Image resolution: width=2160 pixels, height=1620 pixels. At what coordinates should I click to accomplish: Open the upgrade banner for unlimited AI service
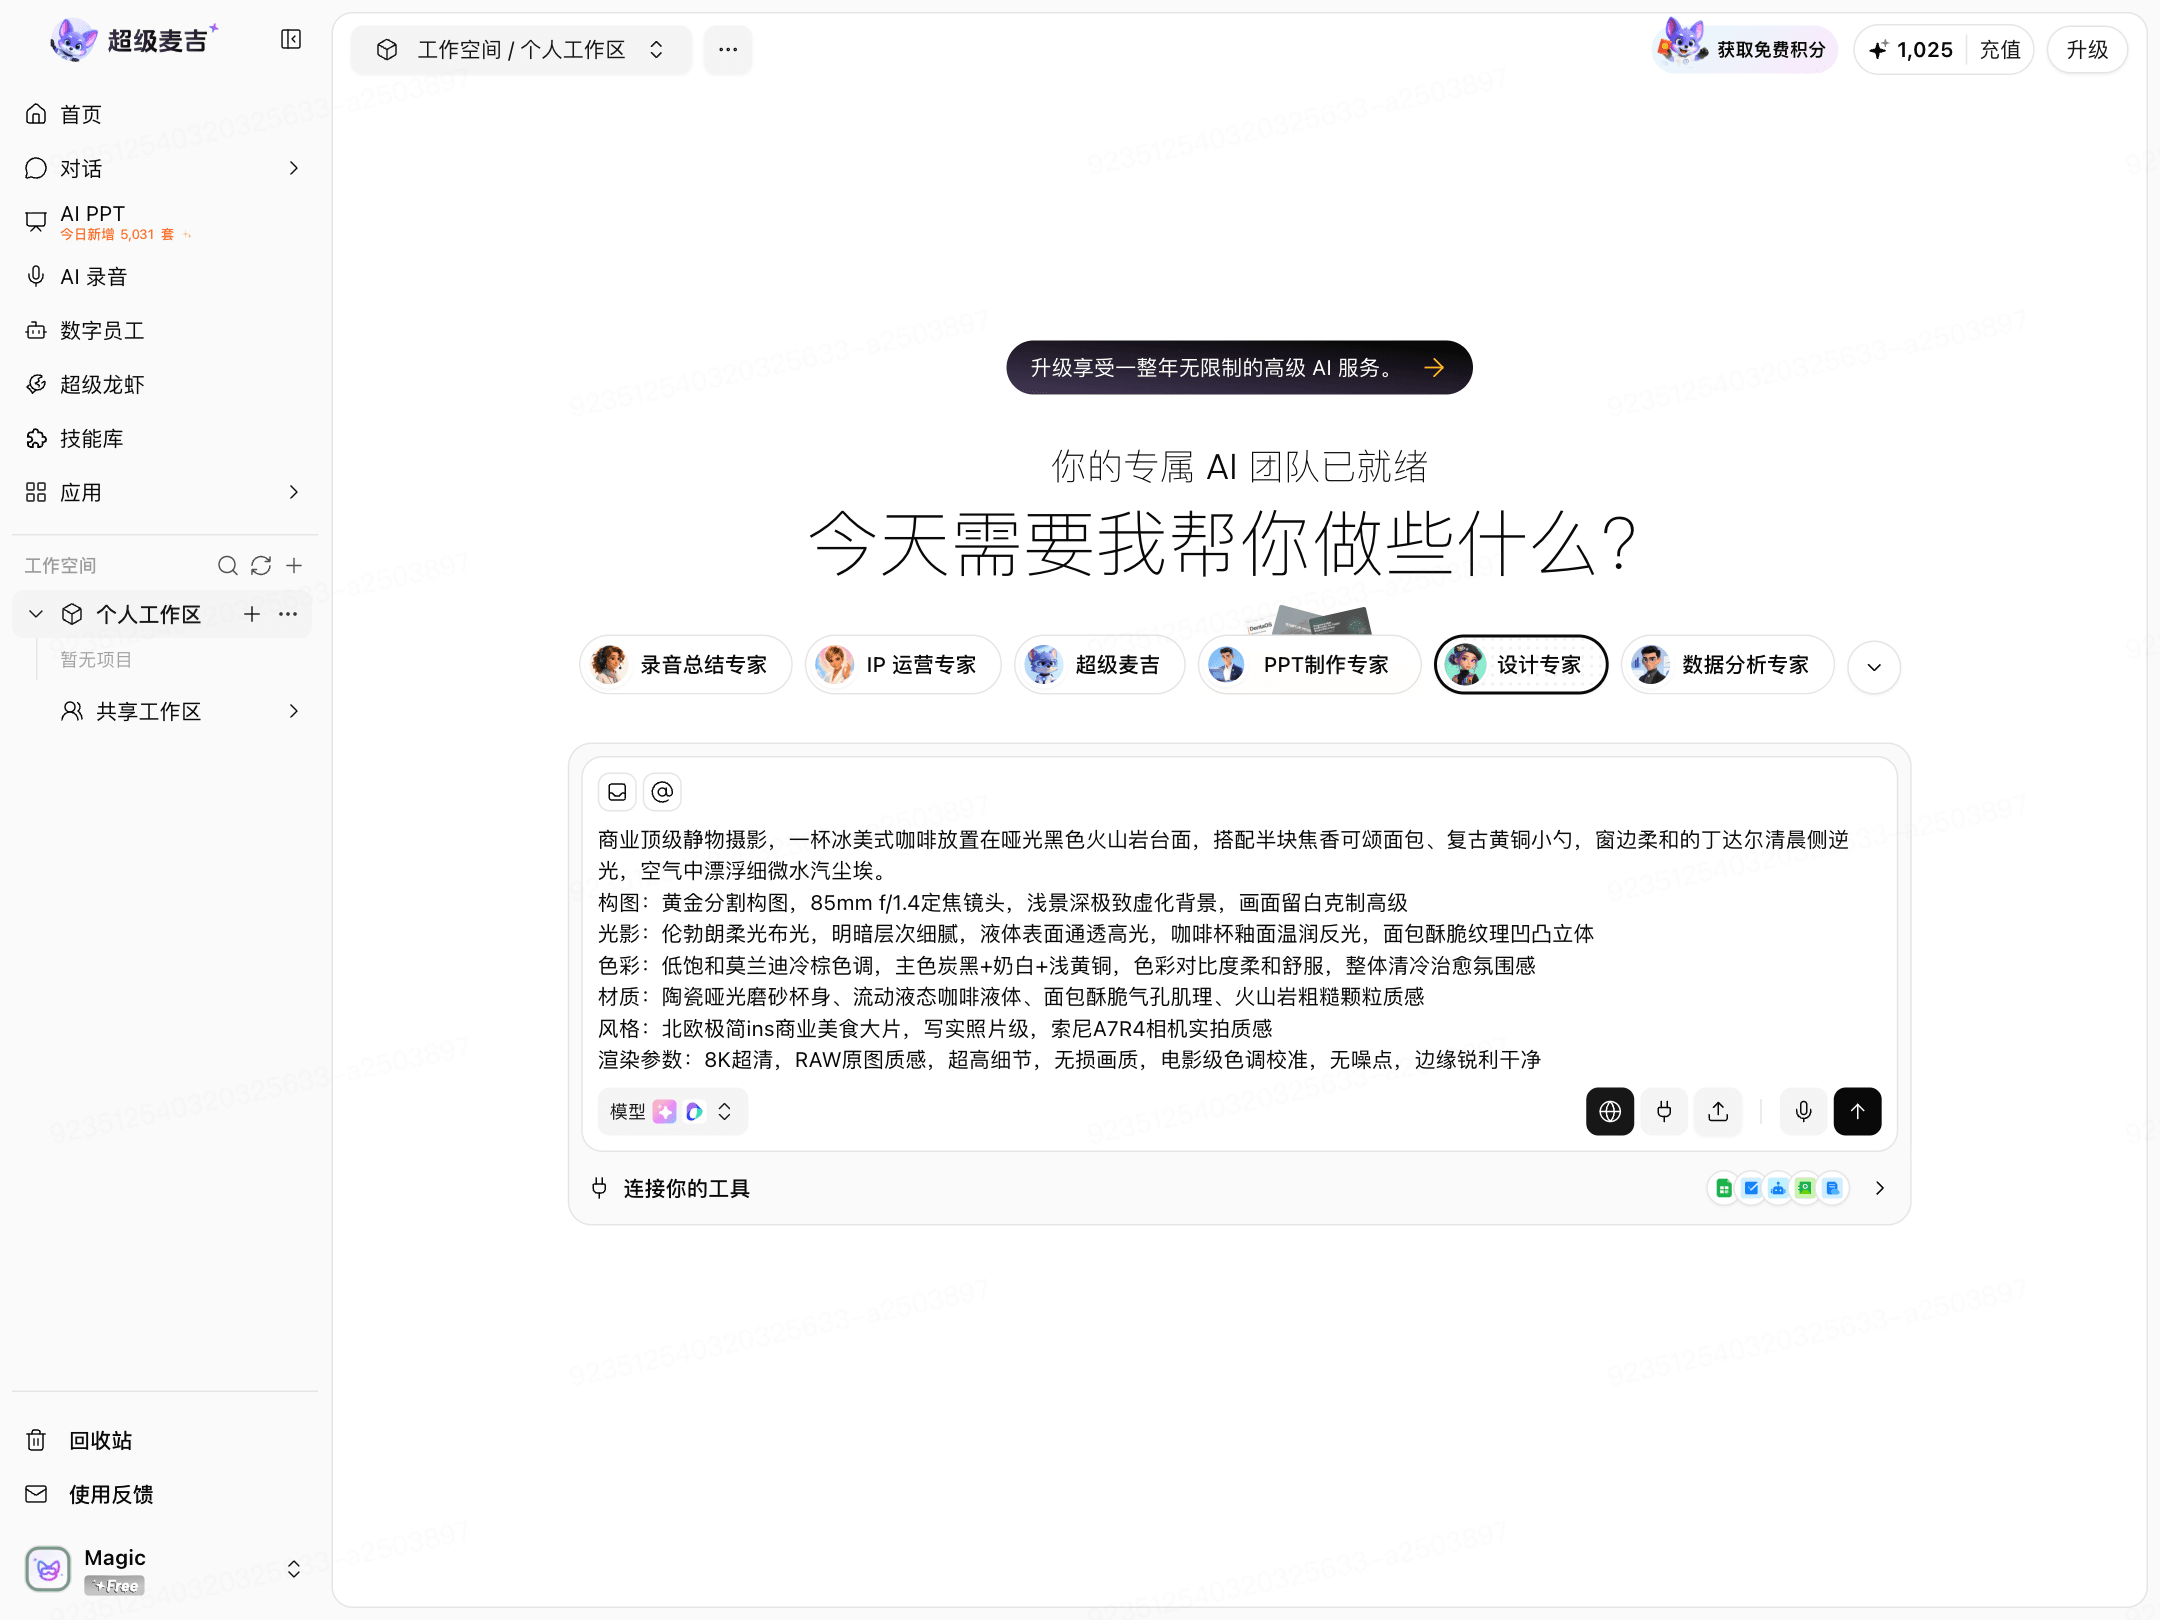pos(1239,368)
